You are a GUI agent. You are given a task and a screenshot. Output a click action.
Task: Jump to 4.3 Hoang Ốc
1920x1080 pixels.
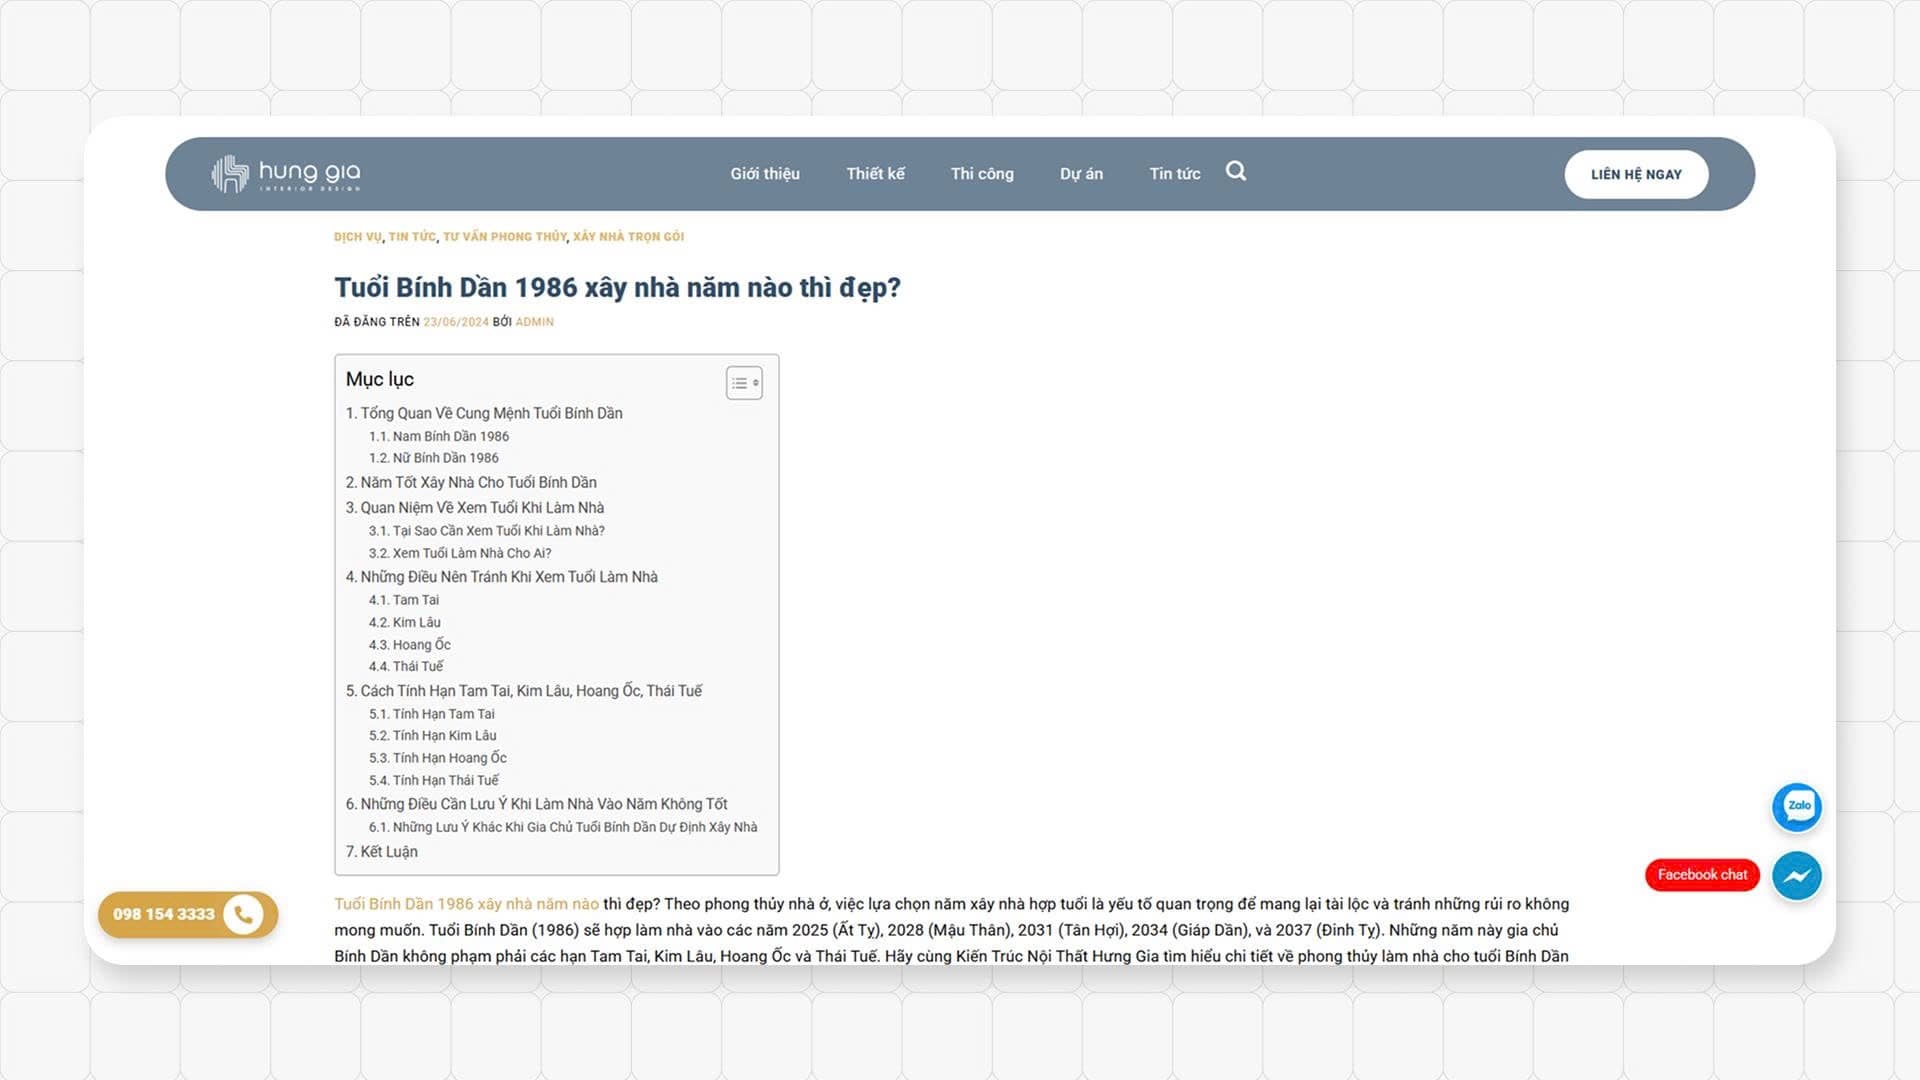(409, 645)
